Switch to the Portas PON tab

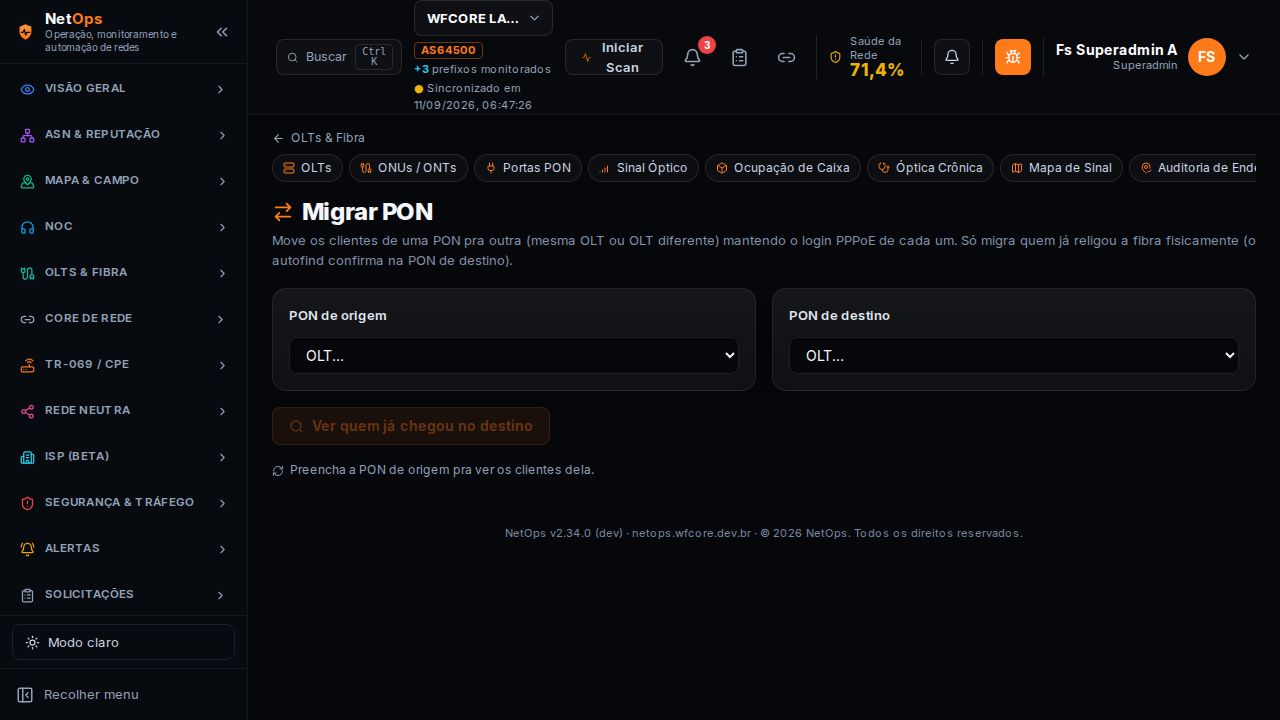click(528, 168)
